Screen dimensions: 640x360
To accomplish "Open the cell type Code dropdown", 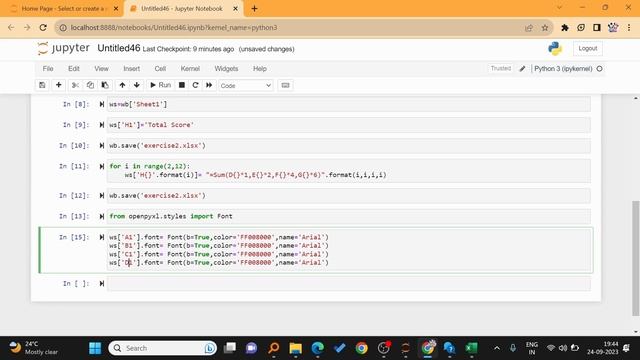I will coord(245,85).
